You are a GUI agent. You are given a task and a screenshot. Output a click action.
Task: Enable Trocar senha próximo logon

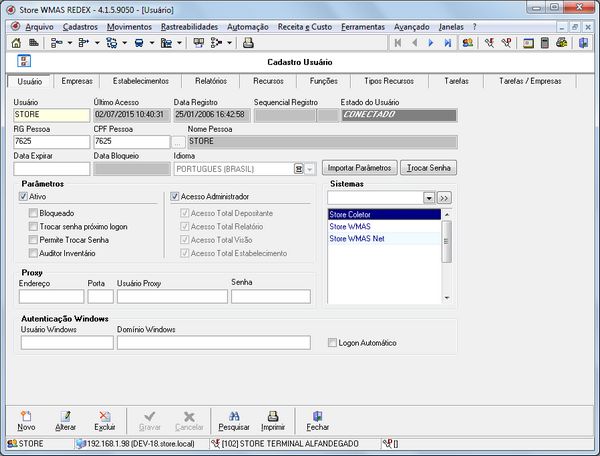coord(33,226)
